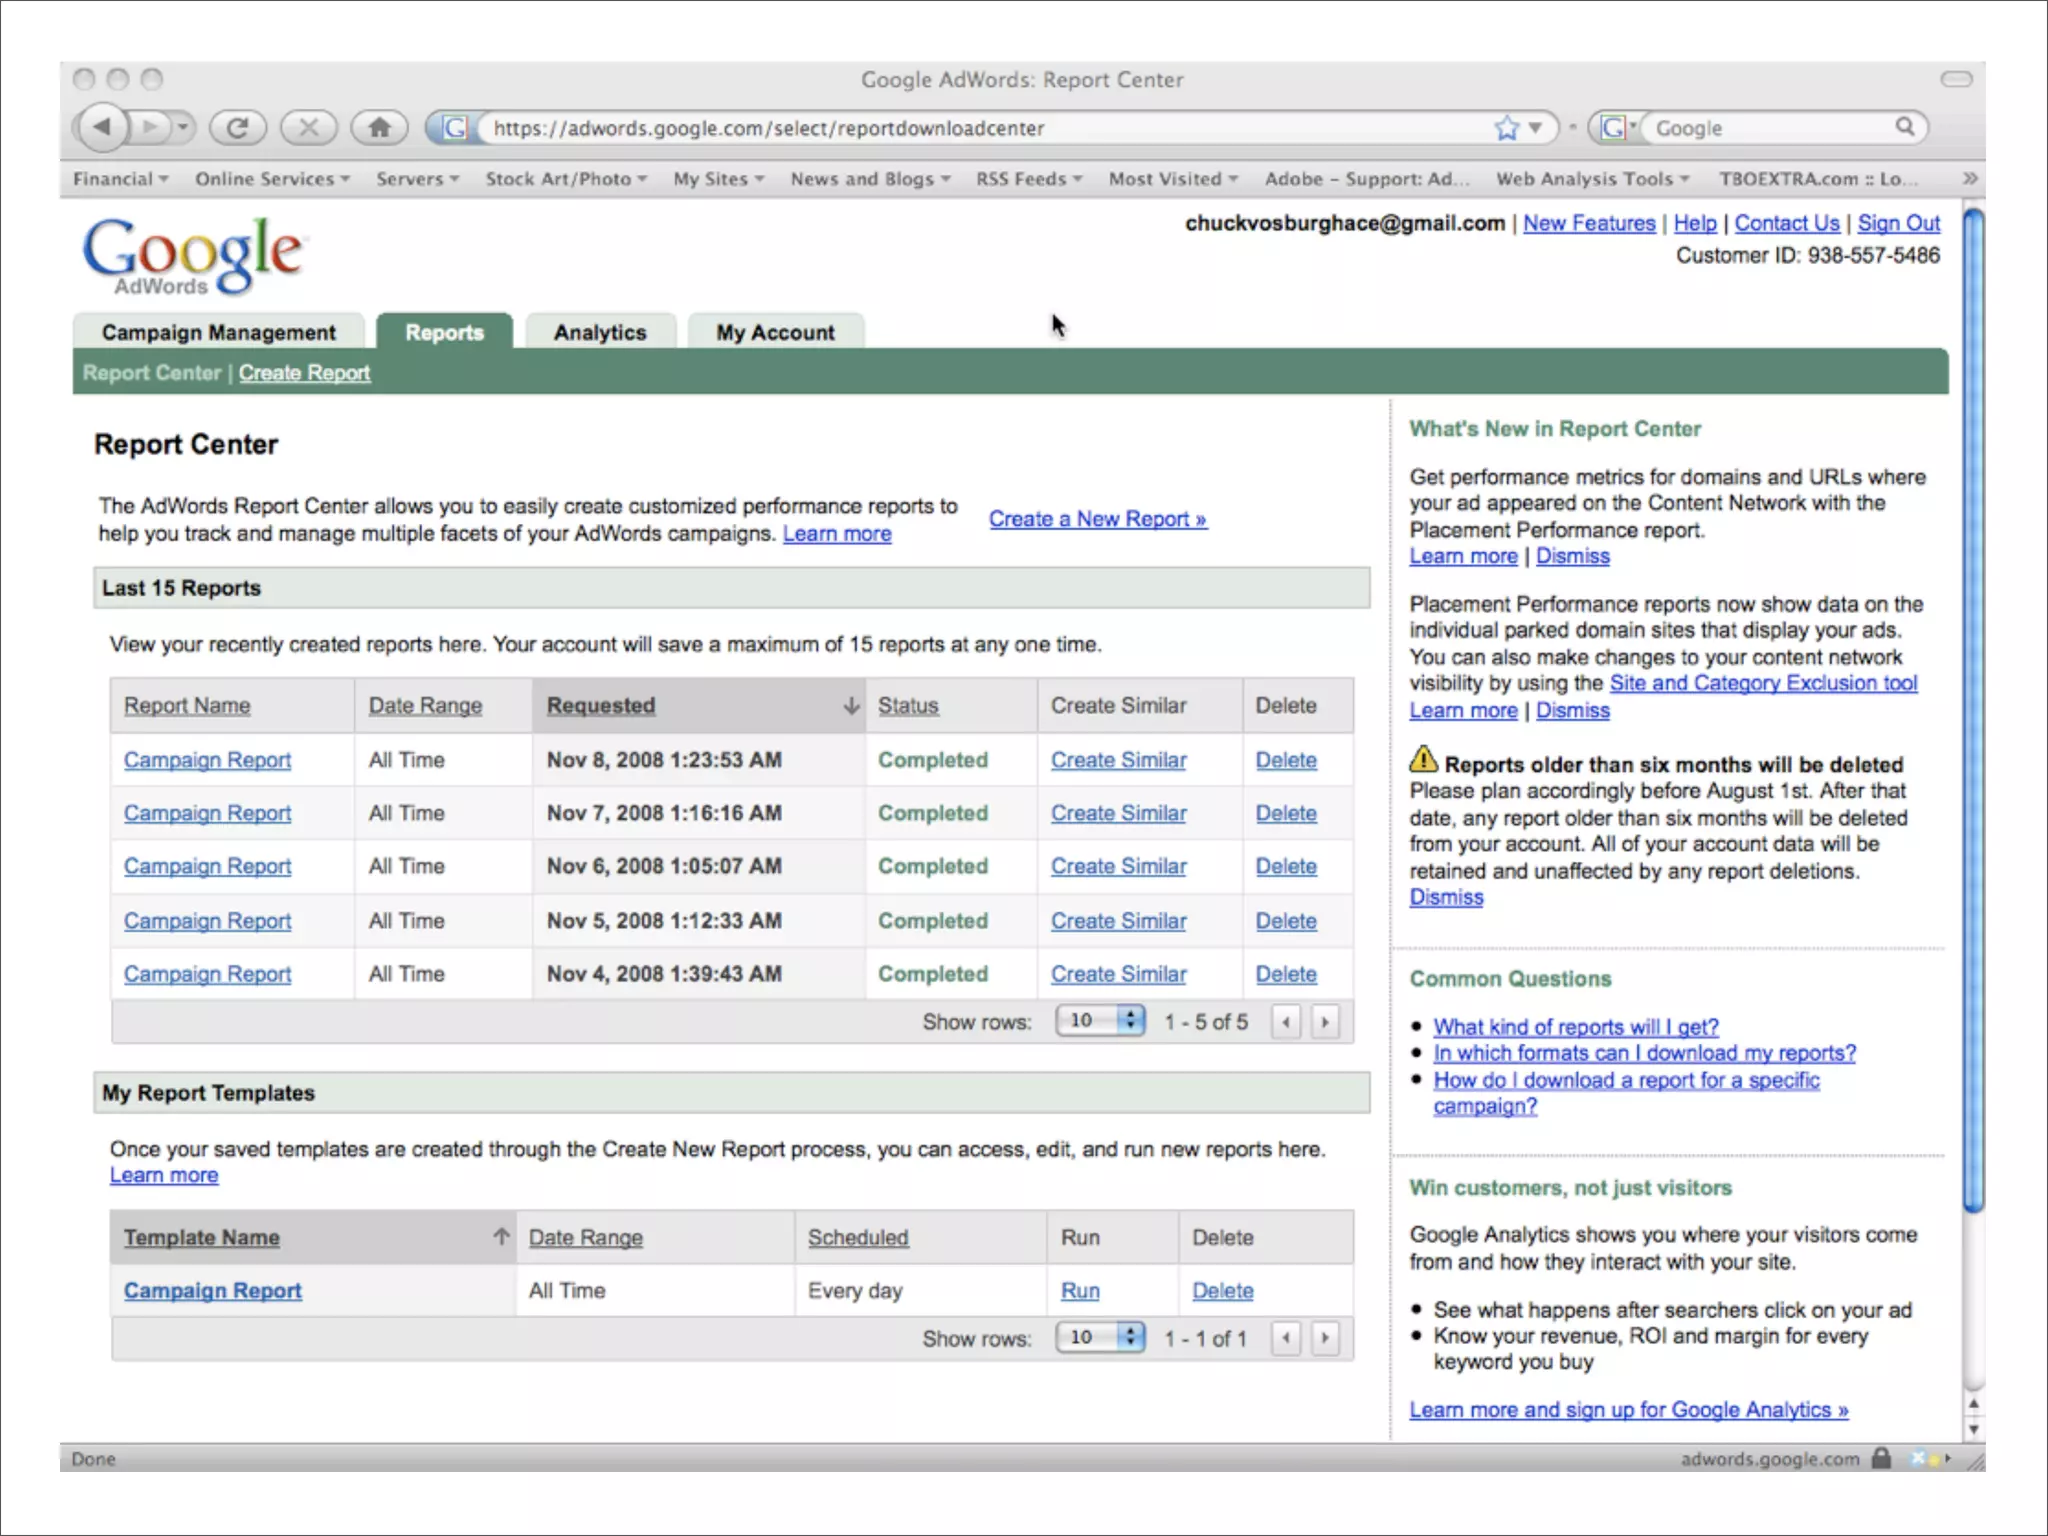The height and width of the screenshot is (1536, 2048).
Task: Open the Analytics tab
Action: tap(600, 332)
